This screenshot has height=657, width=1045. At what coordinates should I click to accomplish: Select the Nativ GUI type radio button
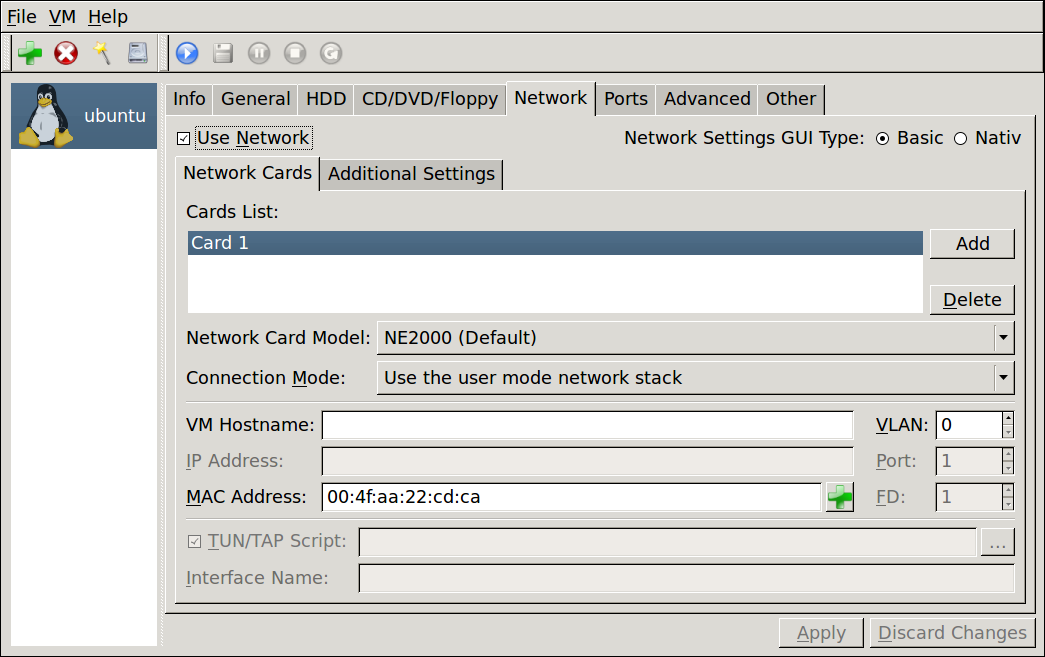[961, 138]
